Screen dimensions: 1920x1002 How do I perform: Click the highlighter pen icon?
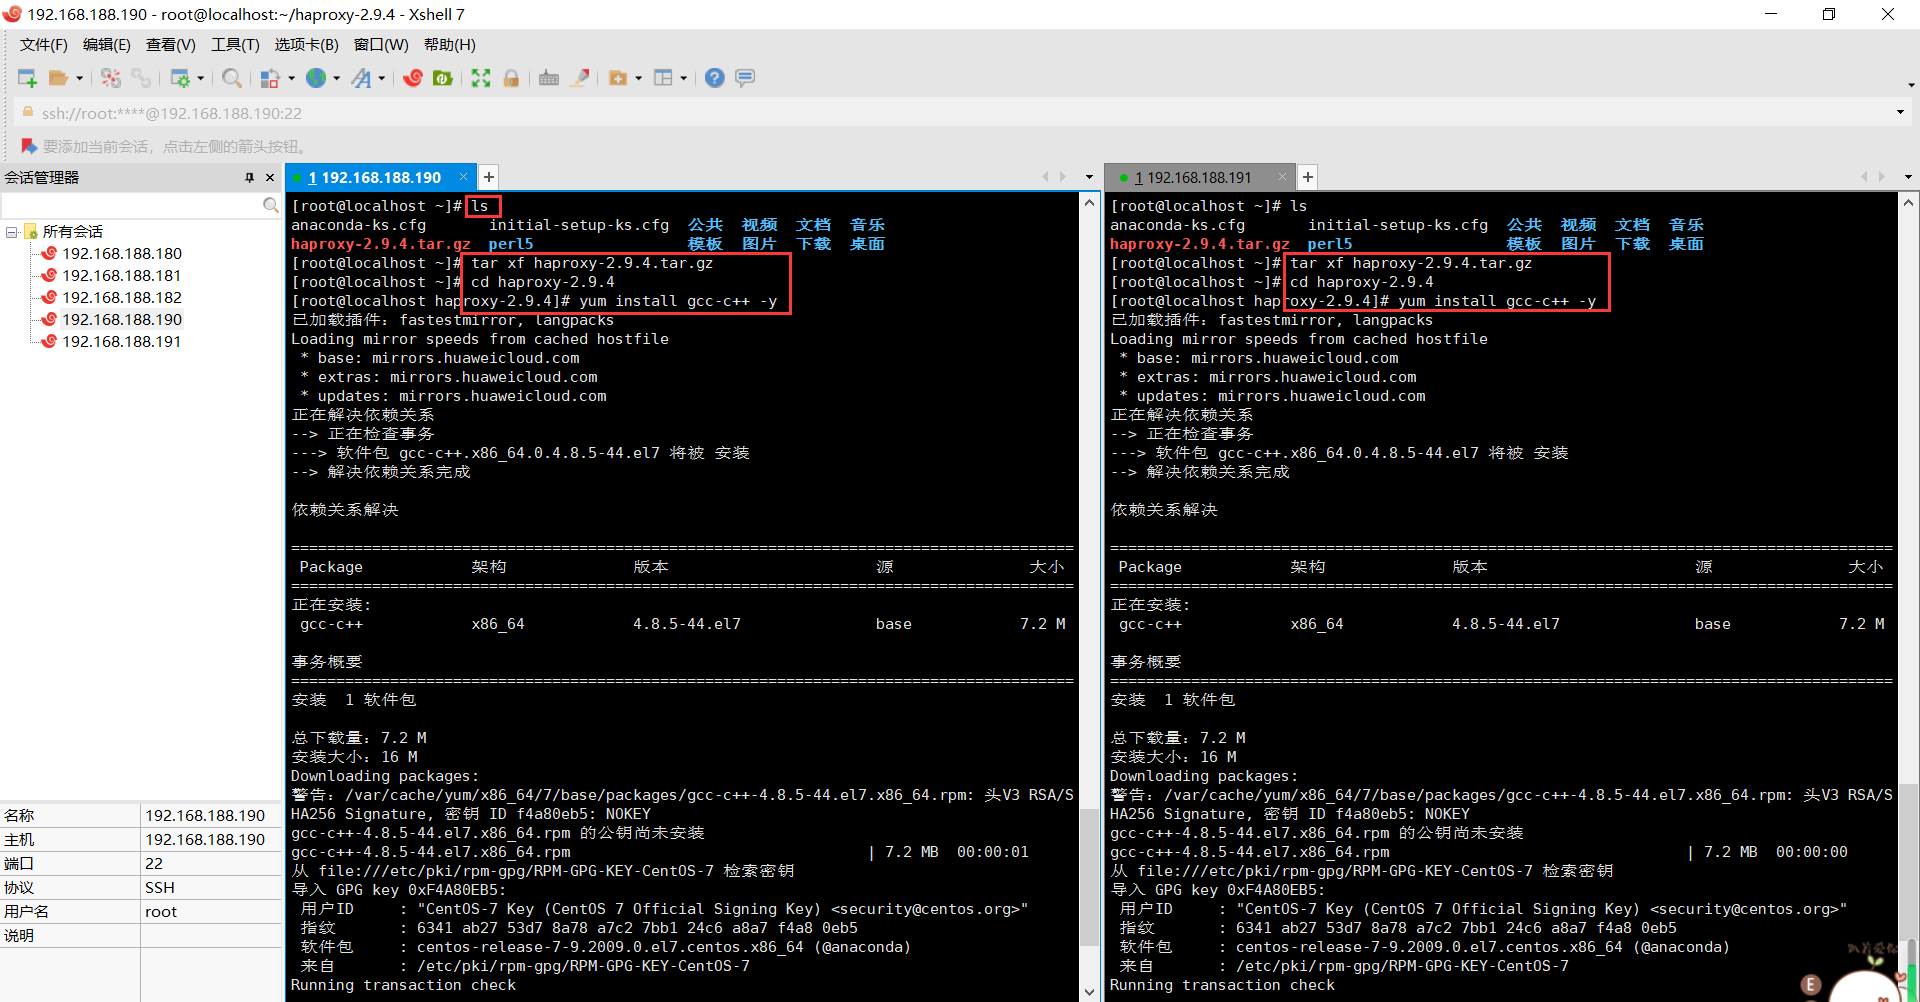pyautogui.click(x=580, y=78)
